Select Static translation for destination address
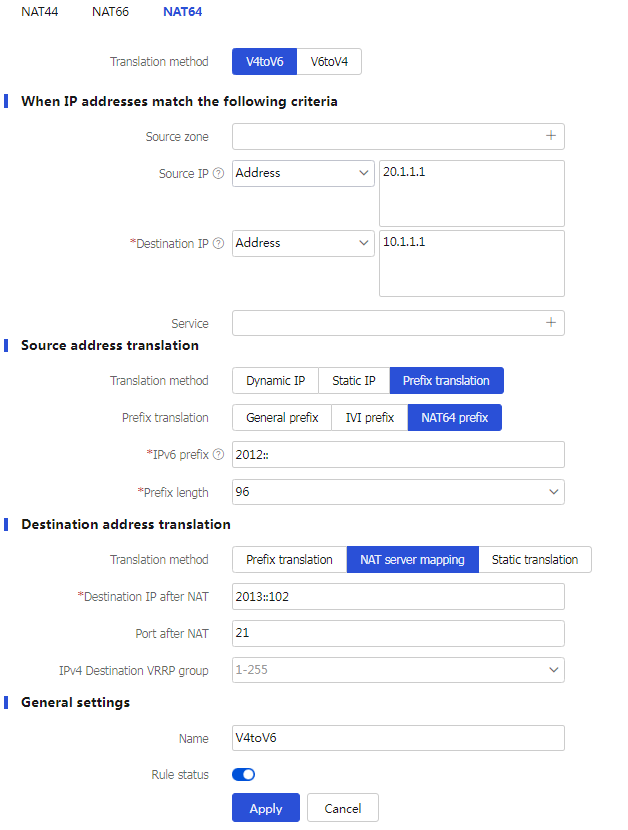 pyautogui.click(x=535, y=559)
